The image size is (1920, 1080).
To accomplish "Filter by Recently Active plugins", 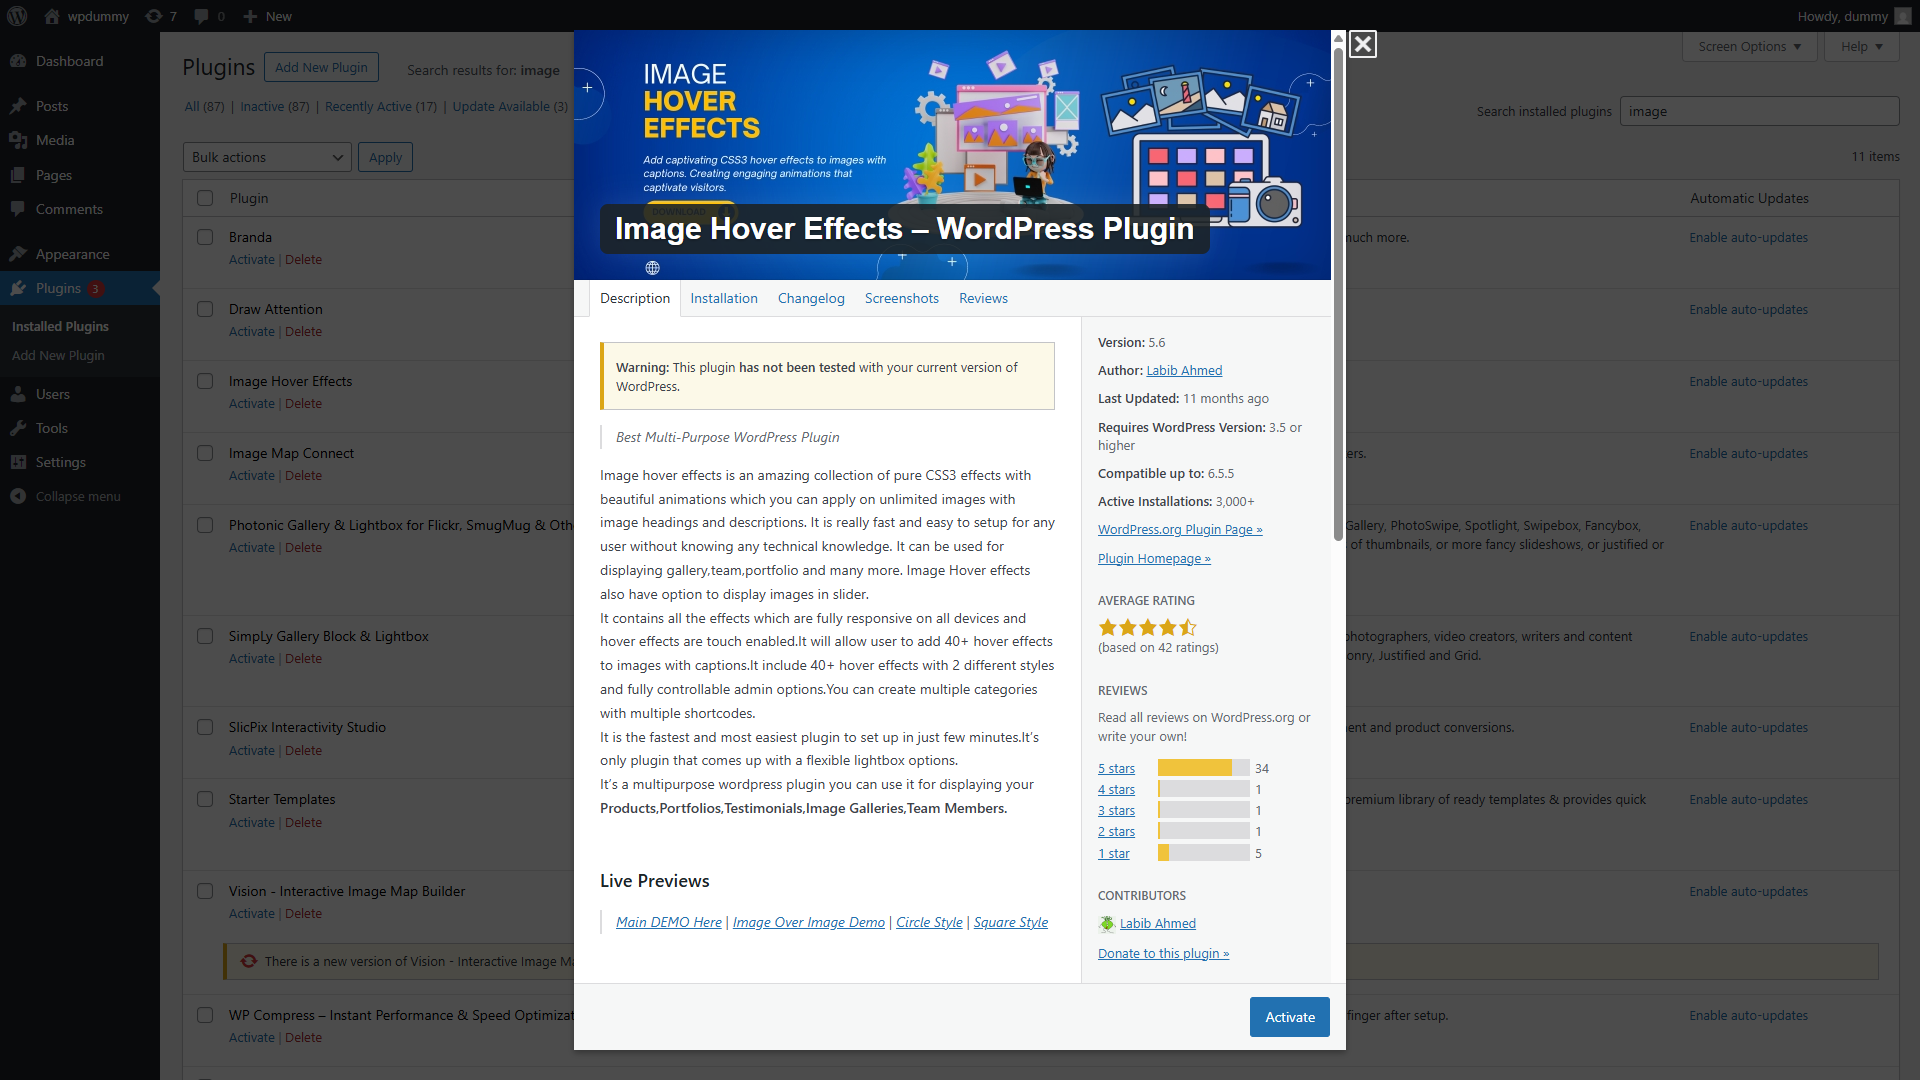I will (380, 107).
